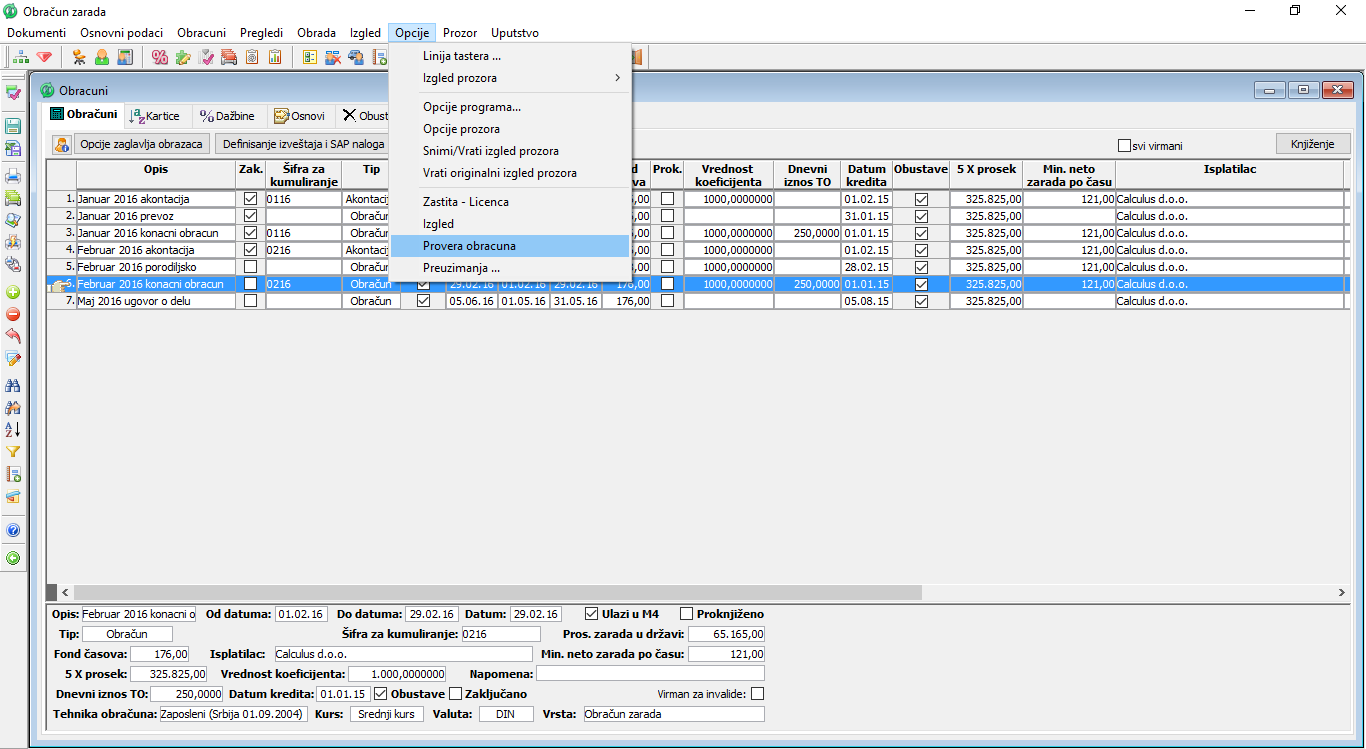Click the 'Knjiženje' button
This screenshot has height=749, width=1366.
1312,144
